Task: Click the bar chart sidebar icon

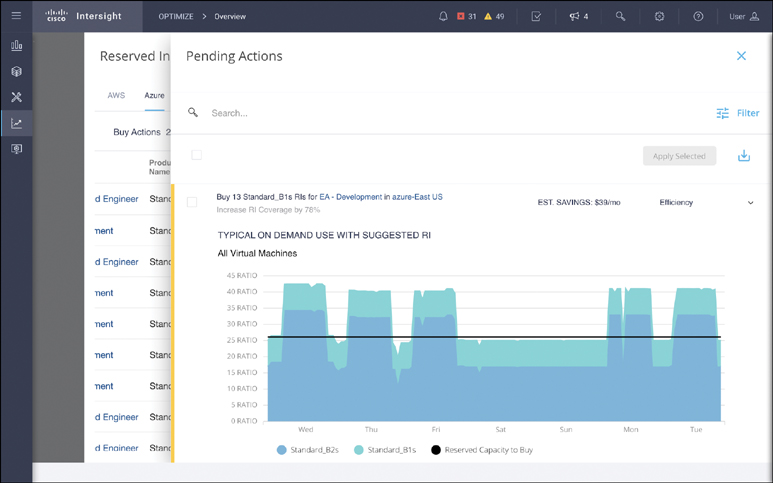Action: coord(16,46)
